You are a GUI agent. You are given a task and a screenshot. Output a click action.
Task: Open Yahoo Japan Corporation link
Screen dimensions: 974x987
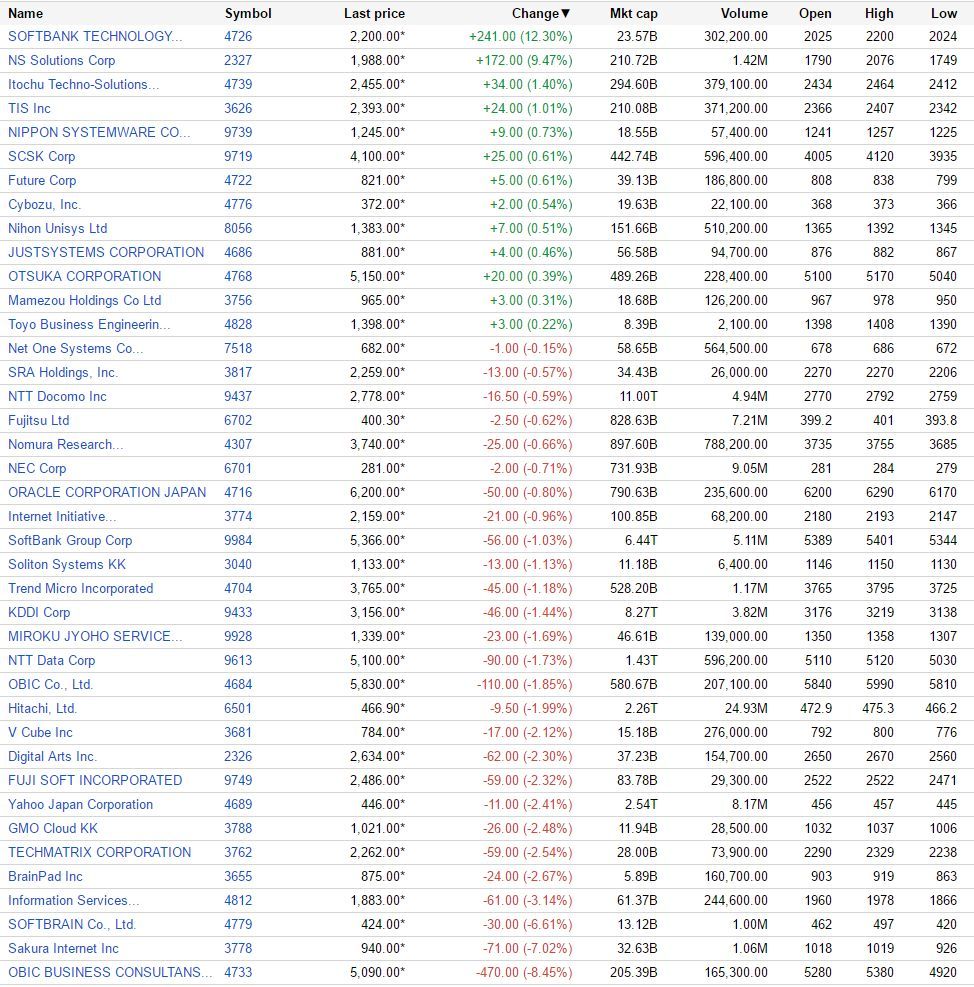pyautogui.click(x=81, y=804)
